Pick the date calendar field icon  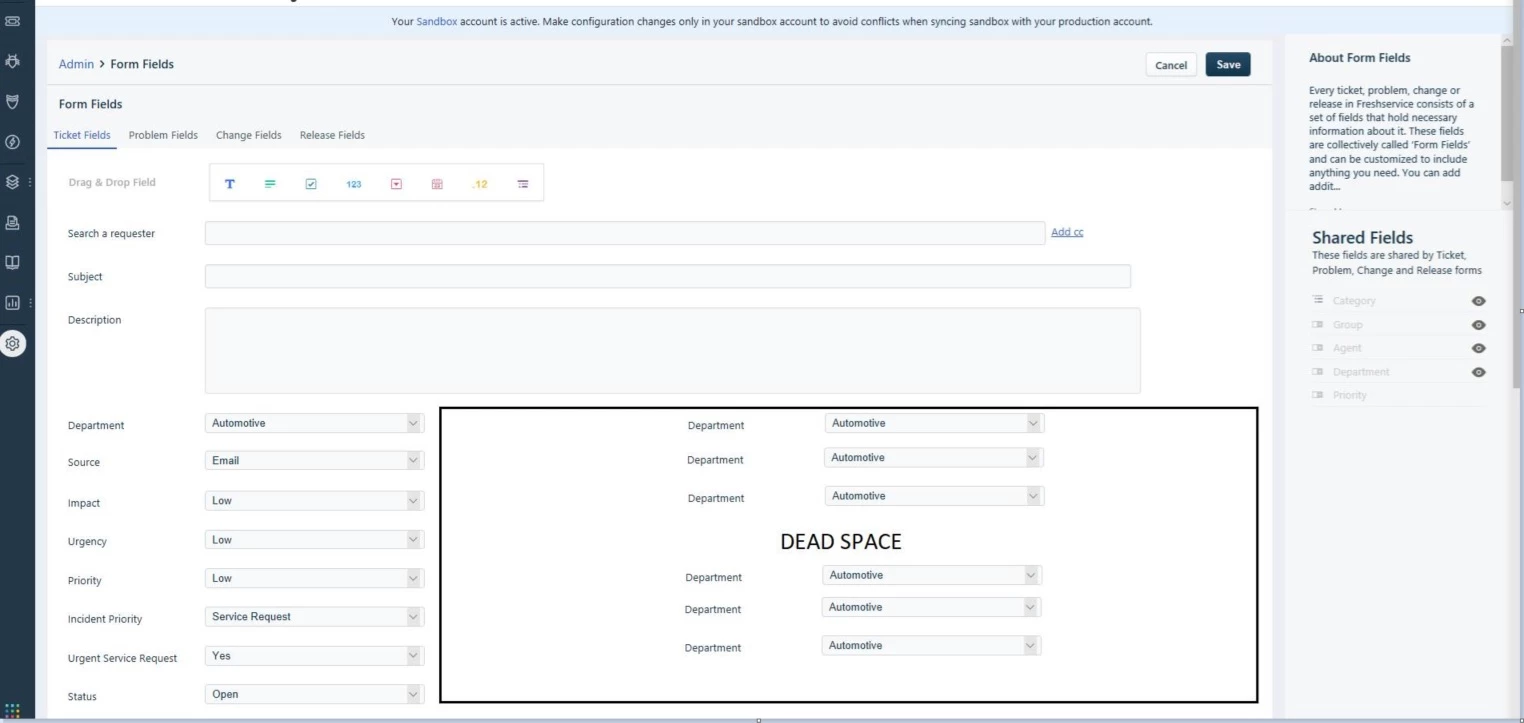(x=437, y=184)
